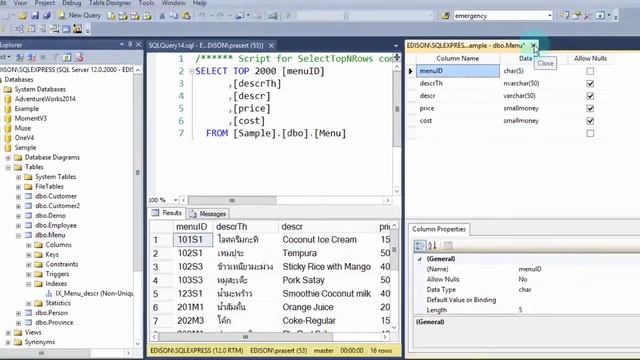Click Manage XML Indexes icon
The width and height of the screenshot is (640, 360).
point(54,29)
